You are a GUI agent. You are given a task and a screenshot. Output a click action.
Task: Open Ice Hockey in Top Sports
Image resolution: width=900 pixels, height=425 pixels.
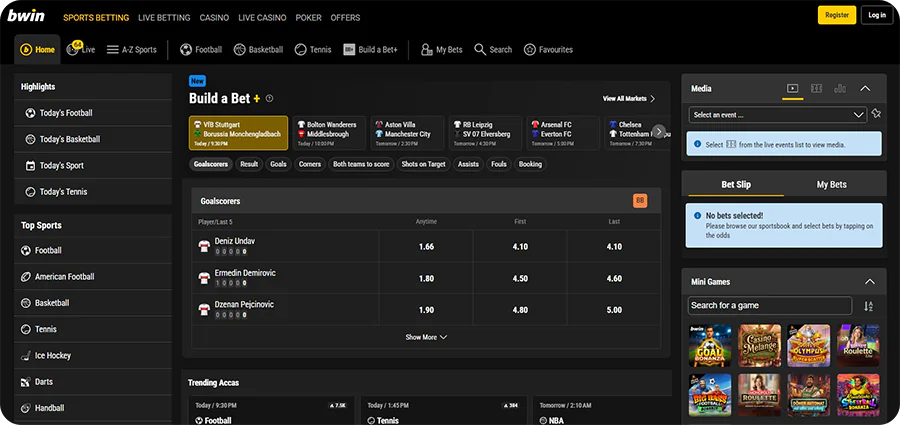[93, 356]
